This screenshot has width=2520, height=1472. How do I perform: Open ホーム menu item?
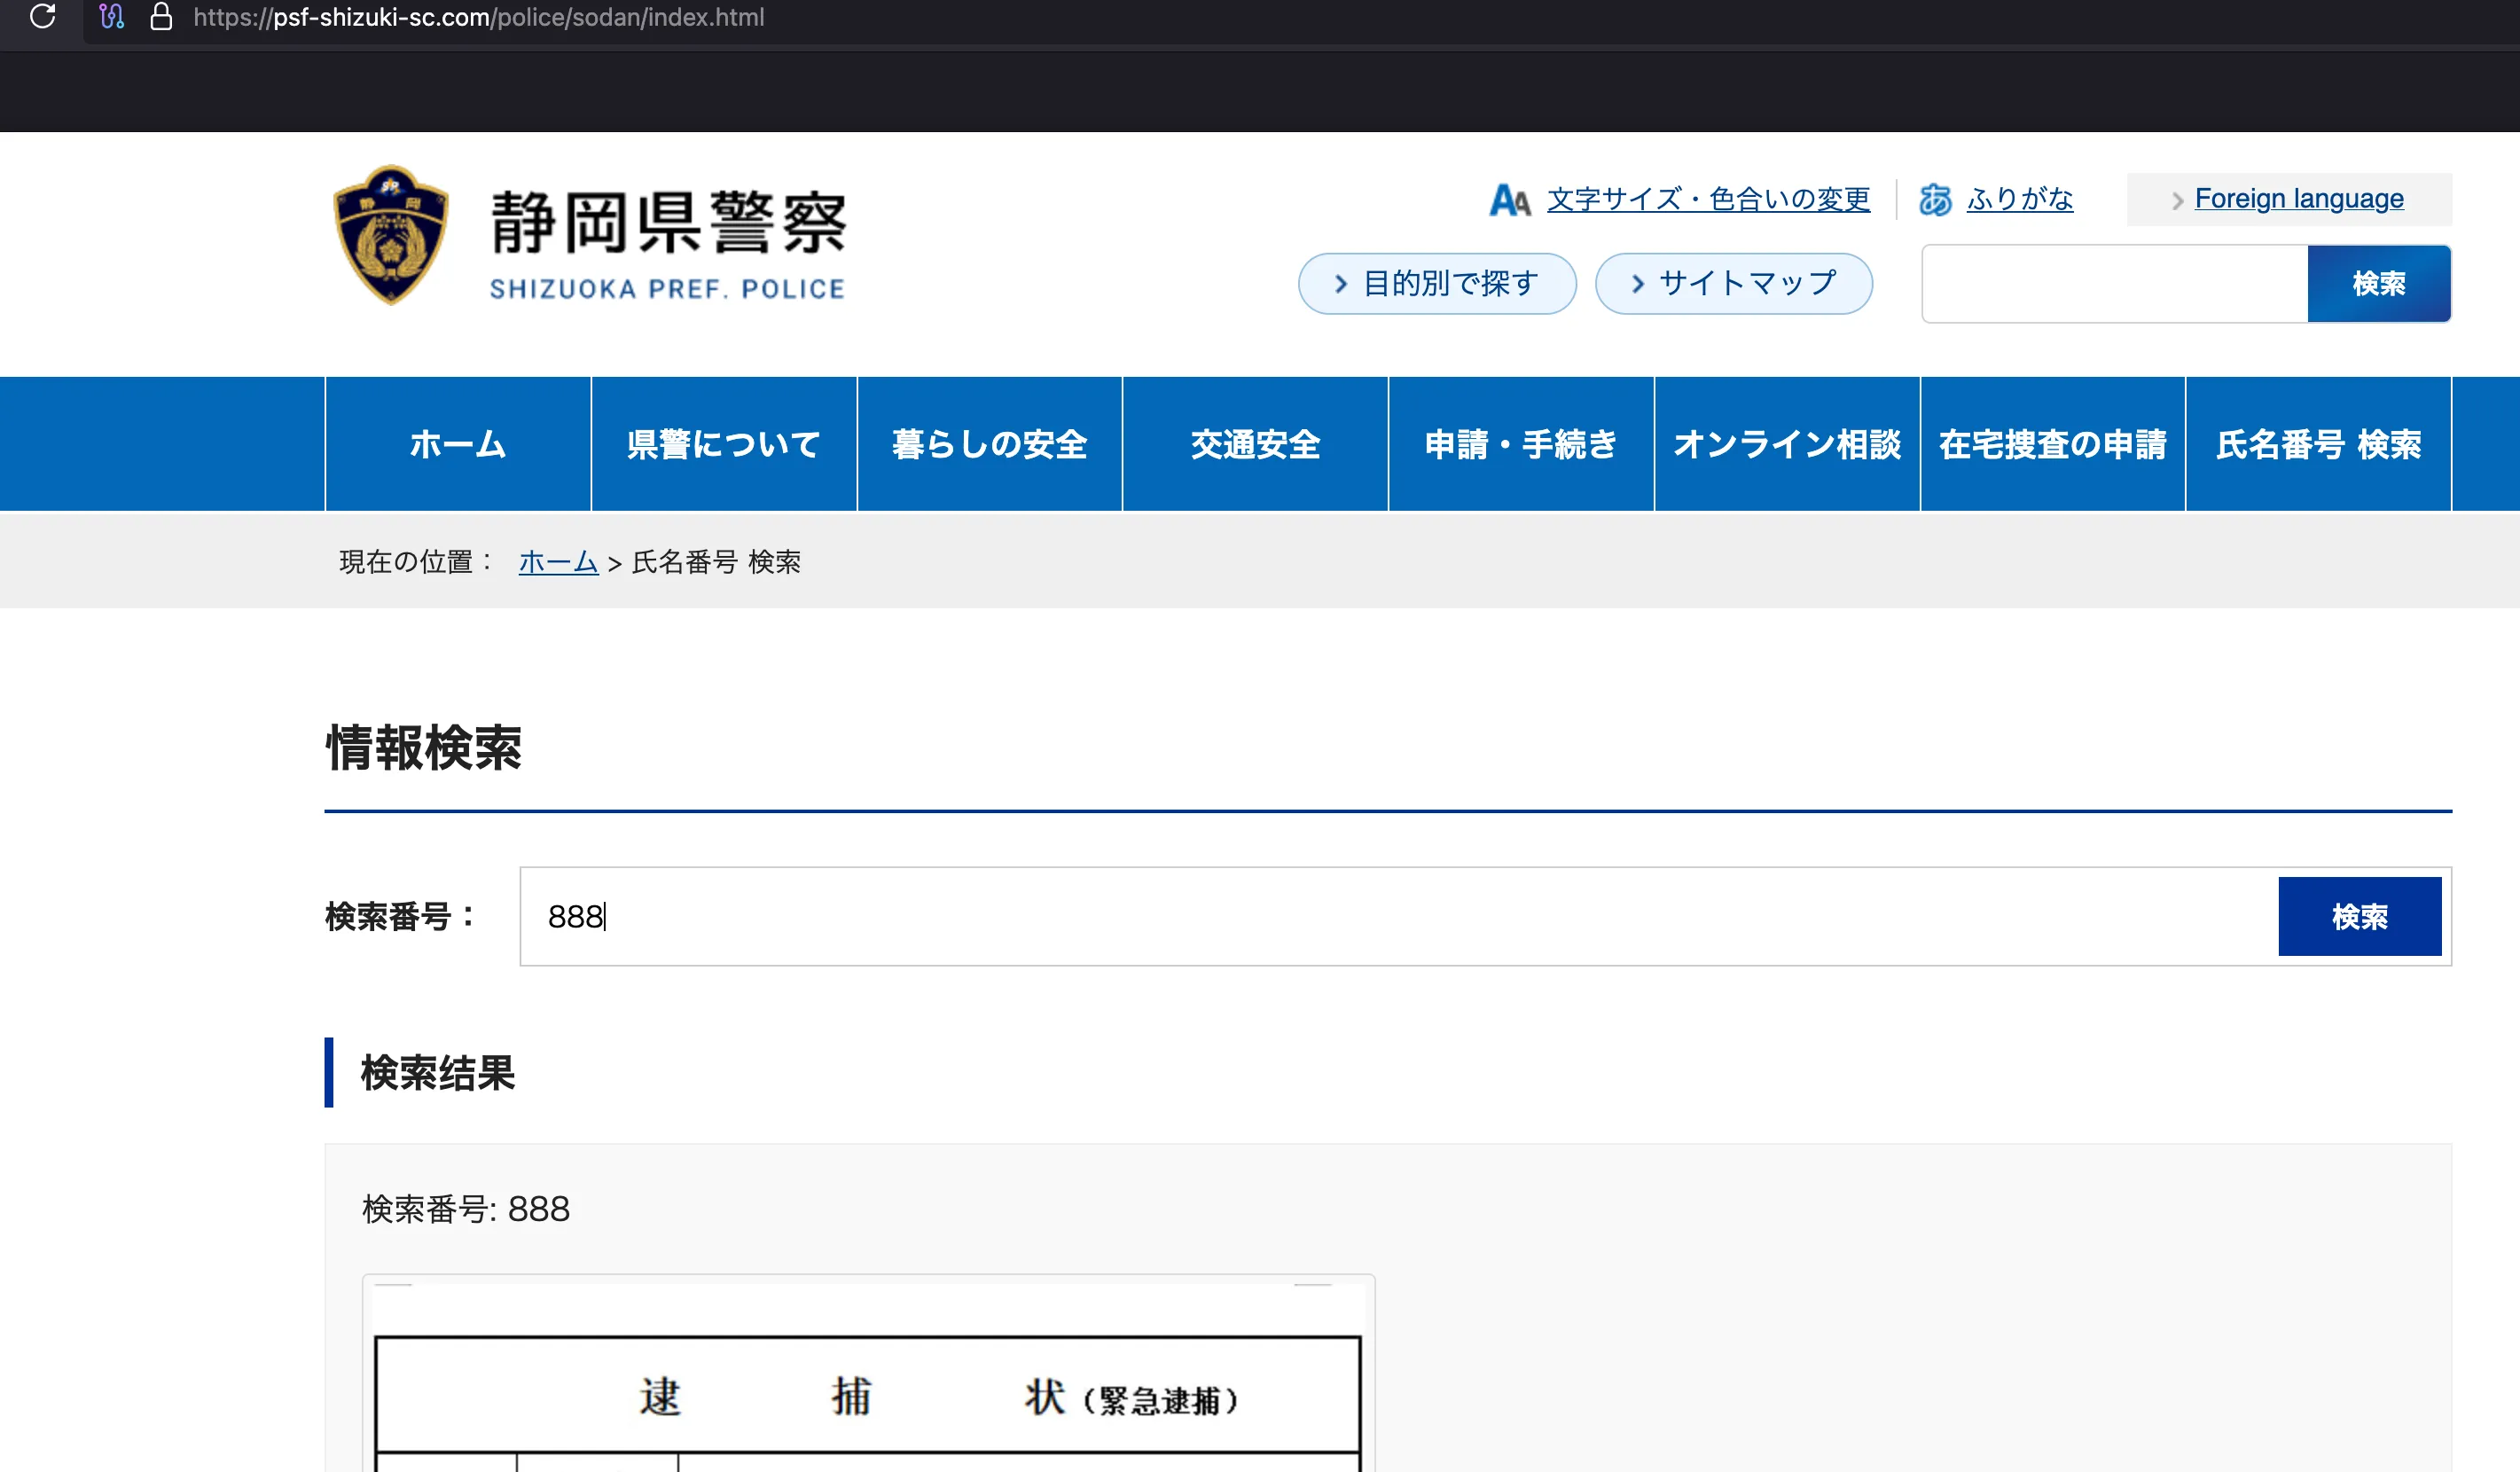point(458,444)
